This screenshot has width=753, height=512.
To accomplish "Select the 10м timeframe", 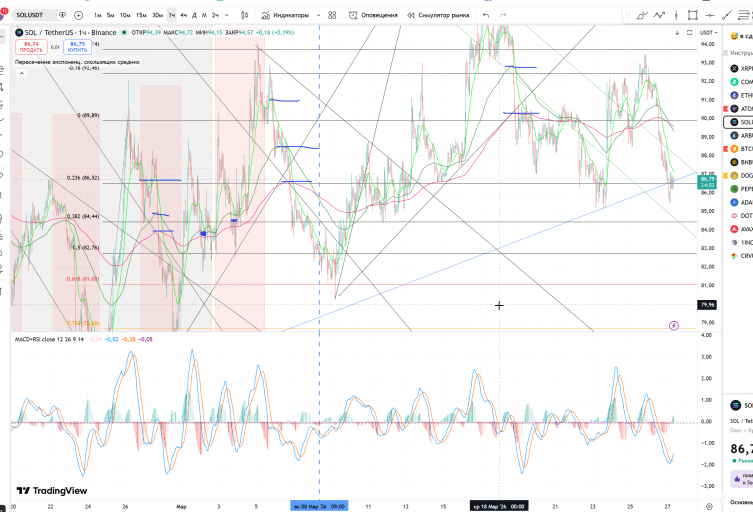I will pyautogui.click(x=125, y=15).
